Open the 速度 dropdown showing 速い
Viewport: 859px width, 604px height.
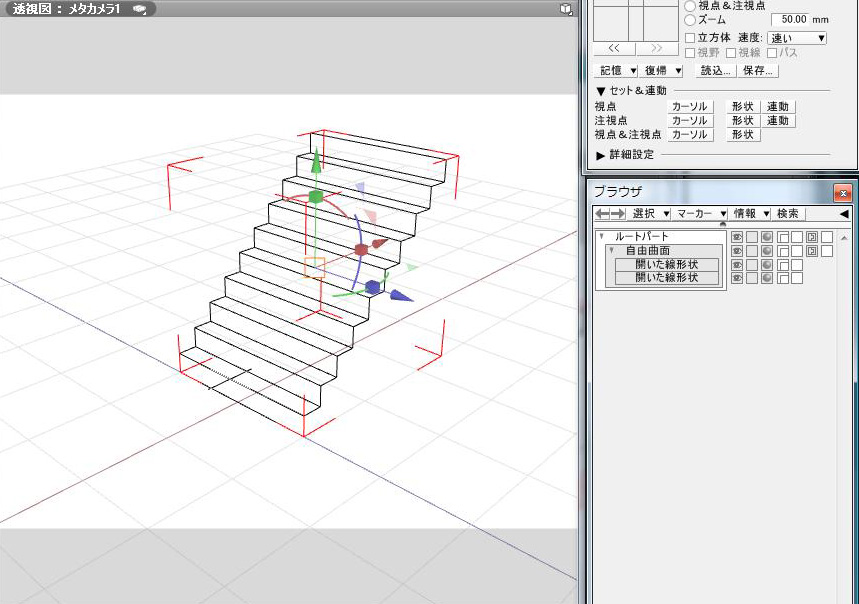[797, 38]
